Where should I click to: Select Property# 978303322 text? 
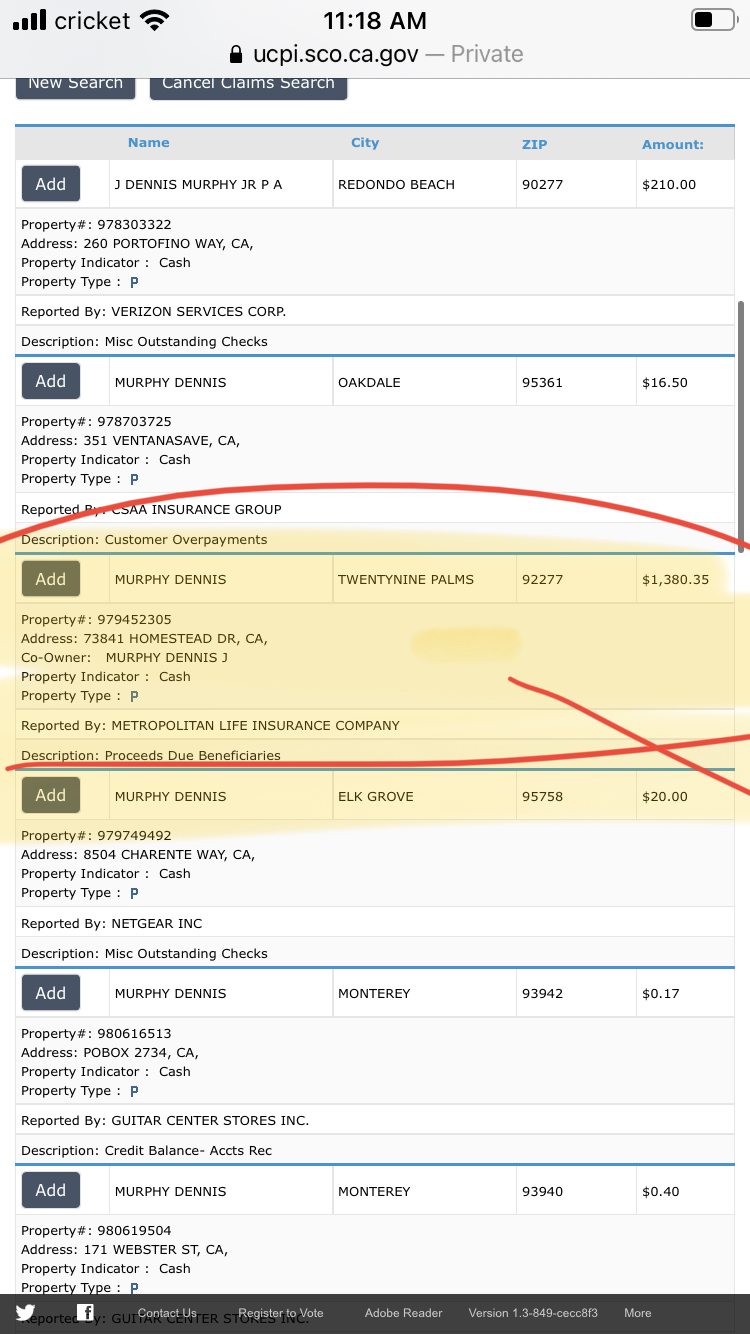click(x=96, y=224)
